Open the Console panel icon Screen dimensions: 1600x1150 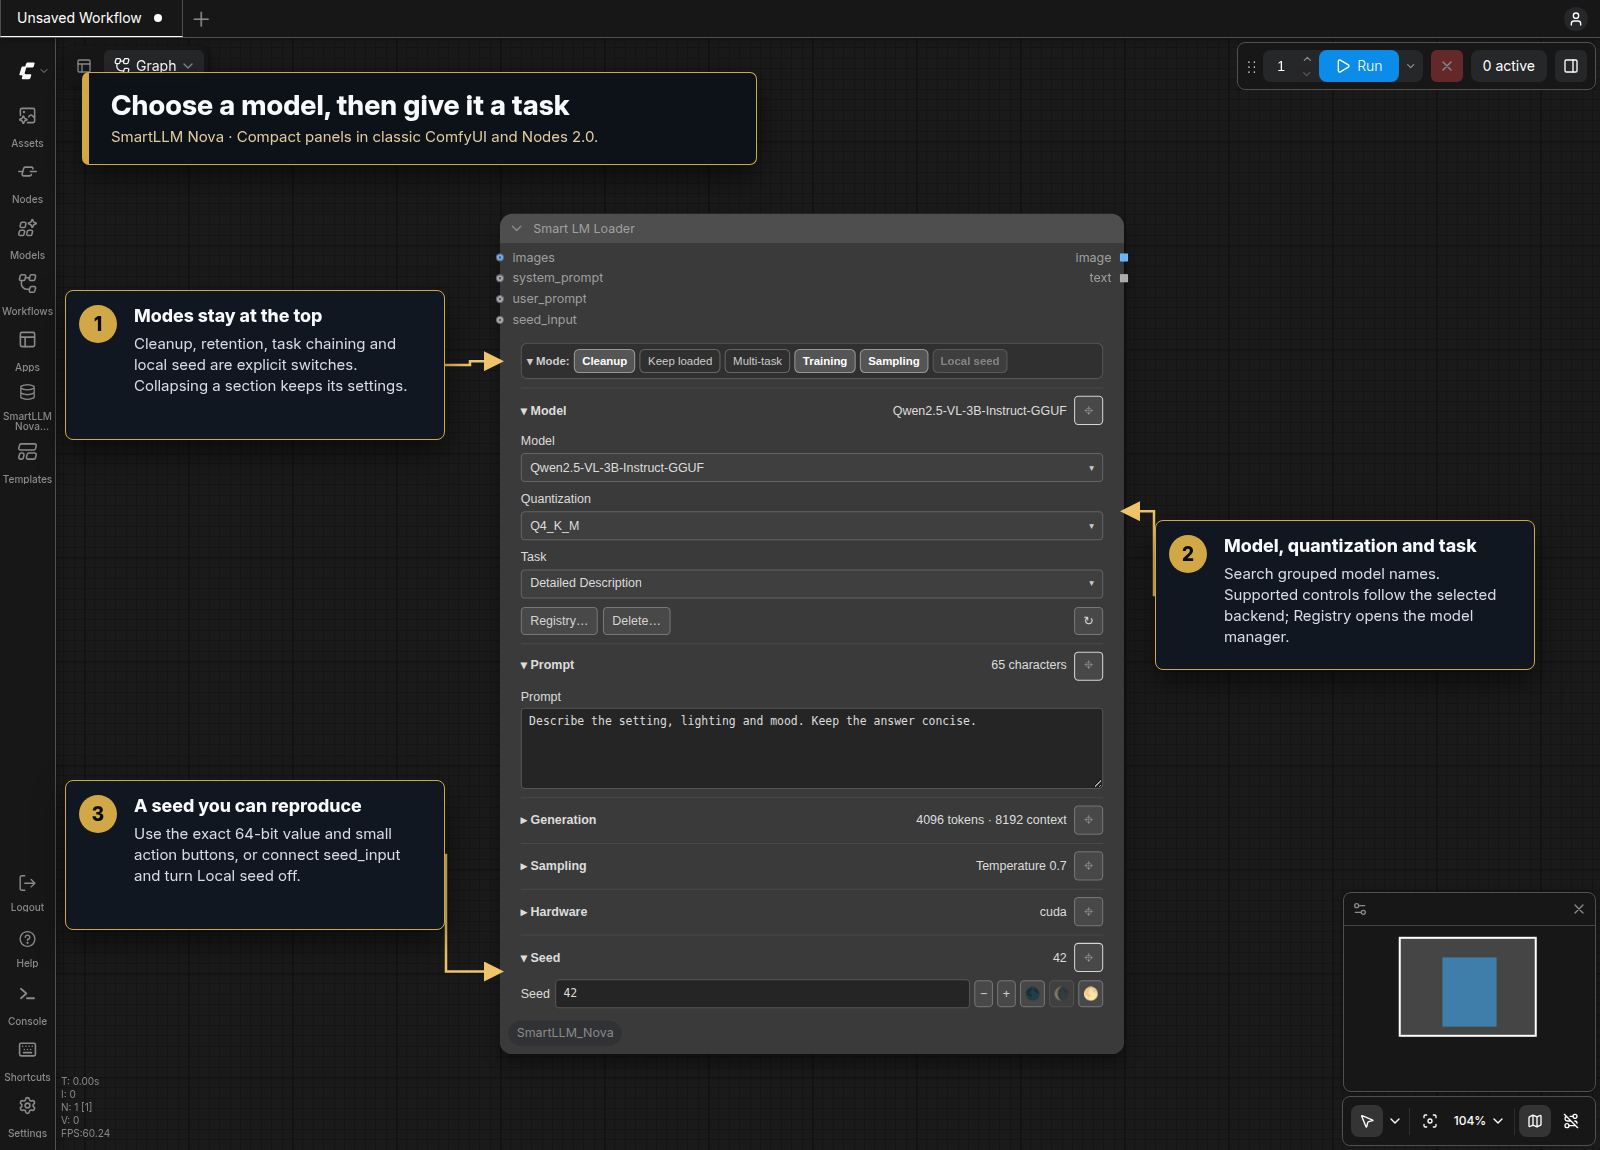[x=27, y=1004]
